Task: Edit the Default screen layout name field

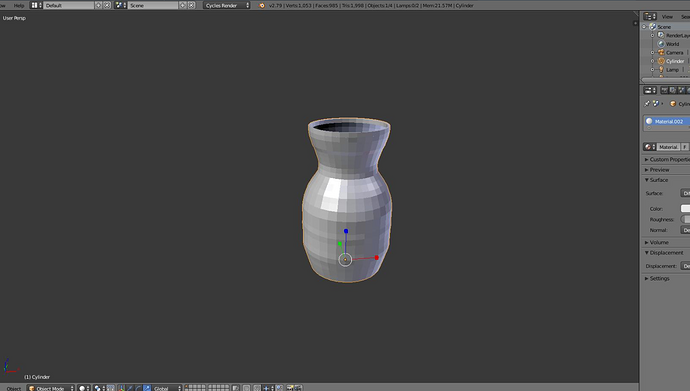Action: (x=69, y=5)
